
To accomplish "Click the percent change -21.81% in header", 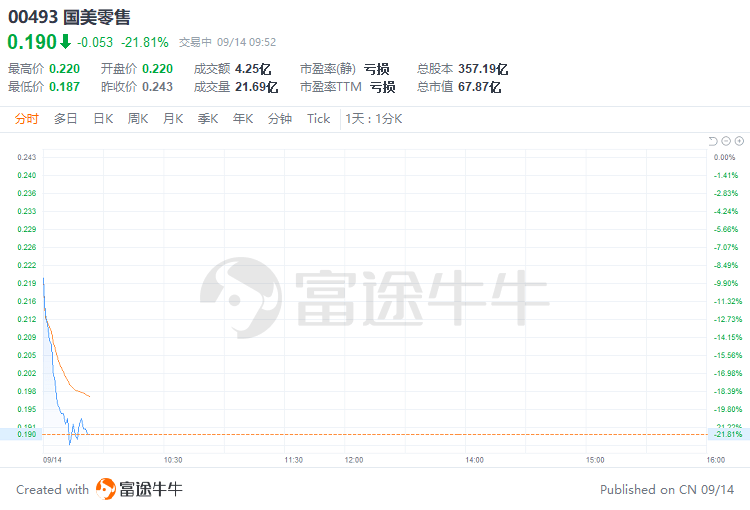I will click(x=145, y=43).
